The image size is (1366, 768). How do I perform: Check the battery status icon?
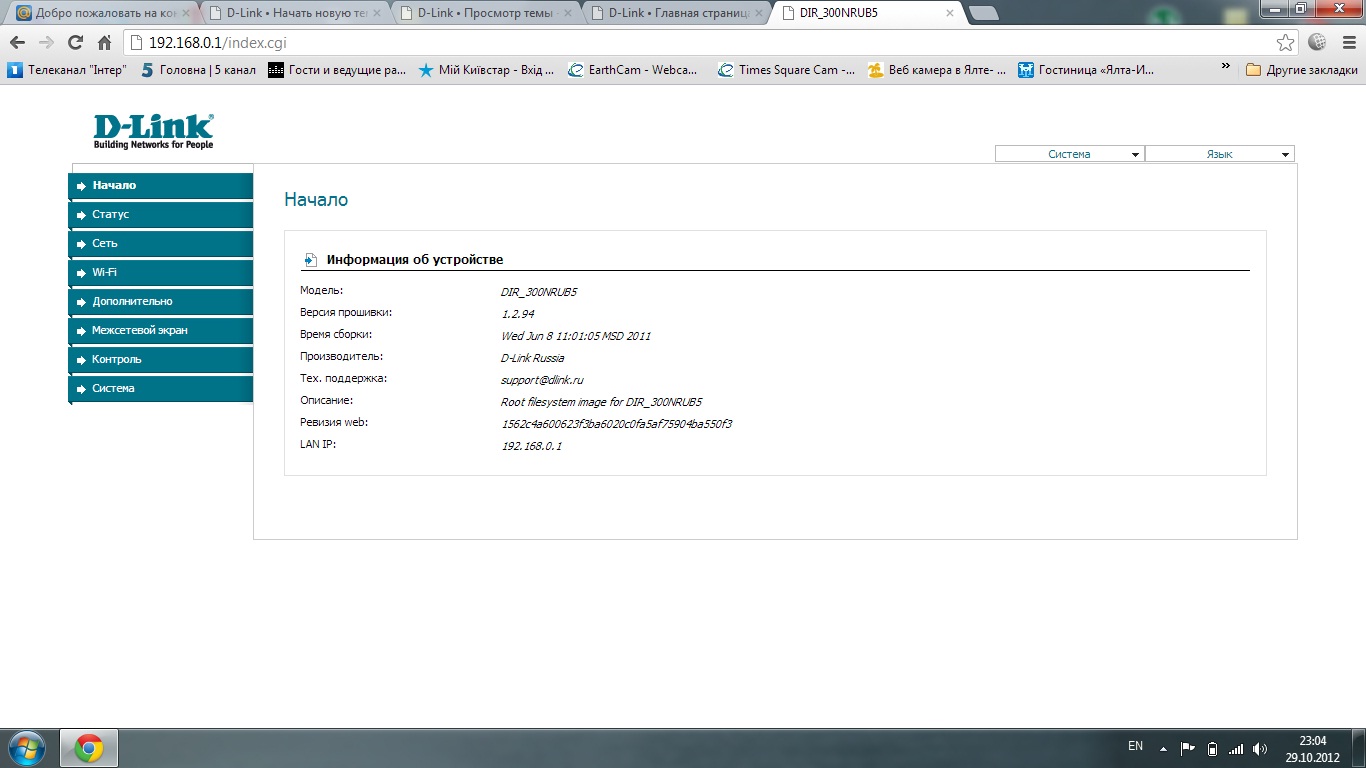click(x=1213, y=748)
